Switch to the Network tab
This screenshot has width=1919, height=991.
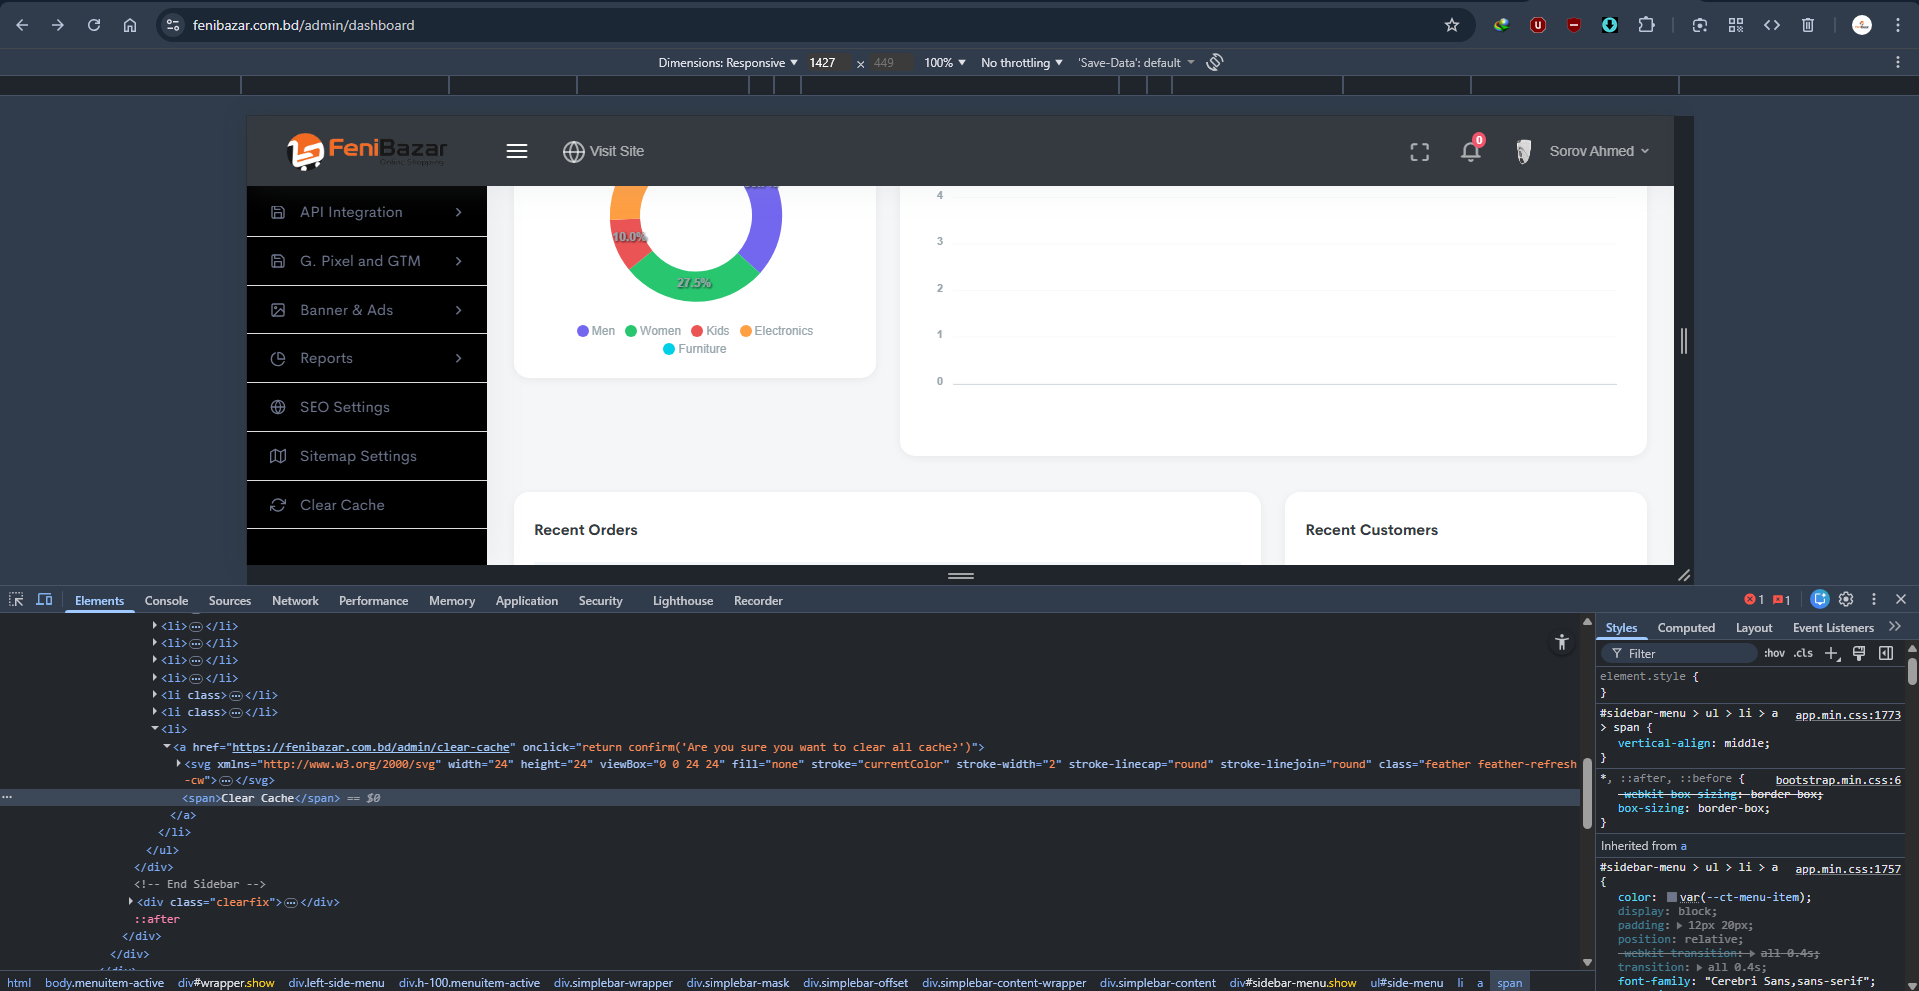tap(295, 601)
